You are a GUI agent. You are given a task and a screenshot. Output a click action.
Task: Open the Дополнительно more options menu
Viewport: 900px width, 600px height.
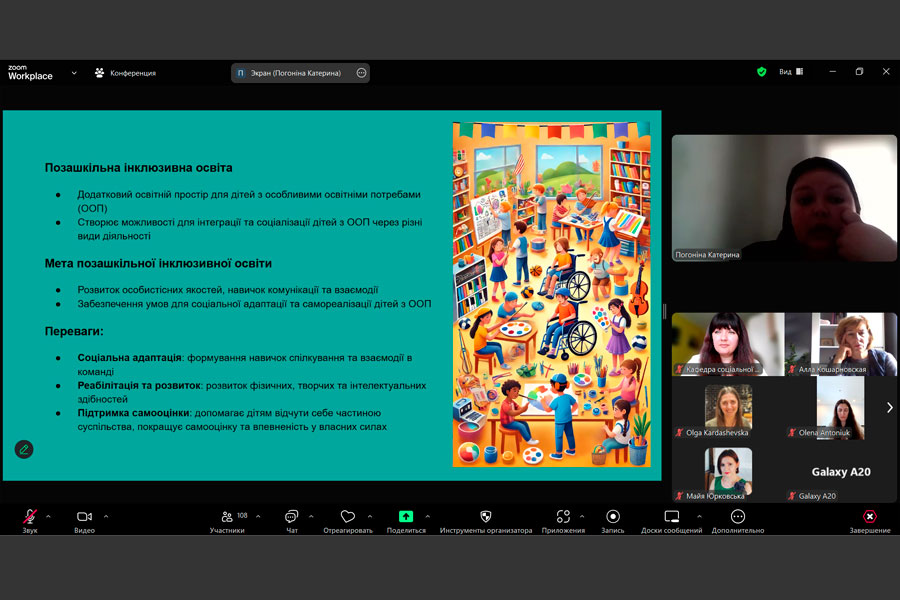pyautogui.click(x=738, y=517)
